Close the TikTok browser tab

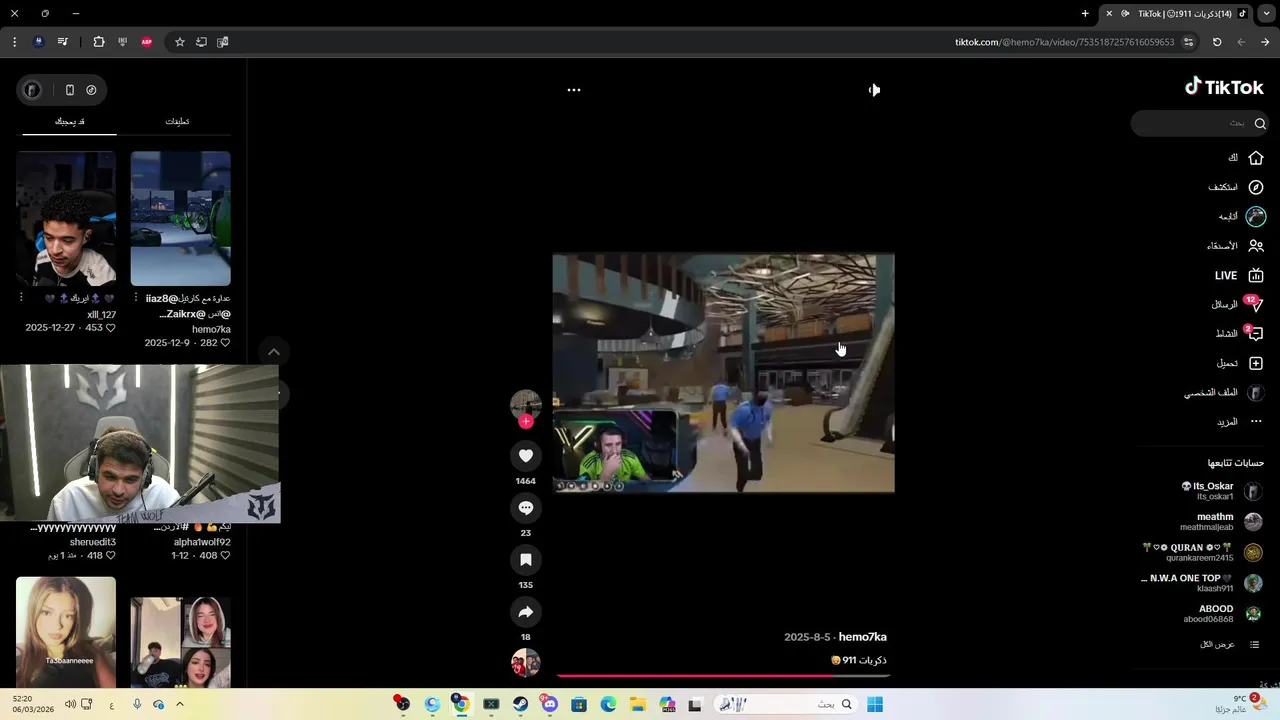(1108, 14)
